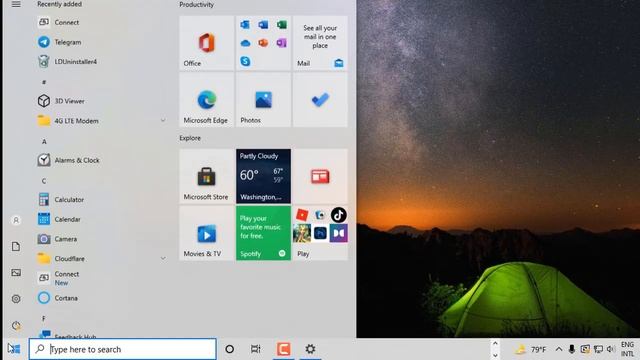The width and height of the screenshot is (640, 360).
Task: Open Settings gear on taskbar
Action: point(310,349)
